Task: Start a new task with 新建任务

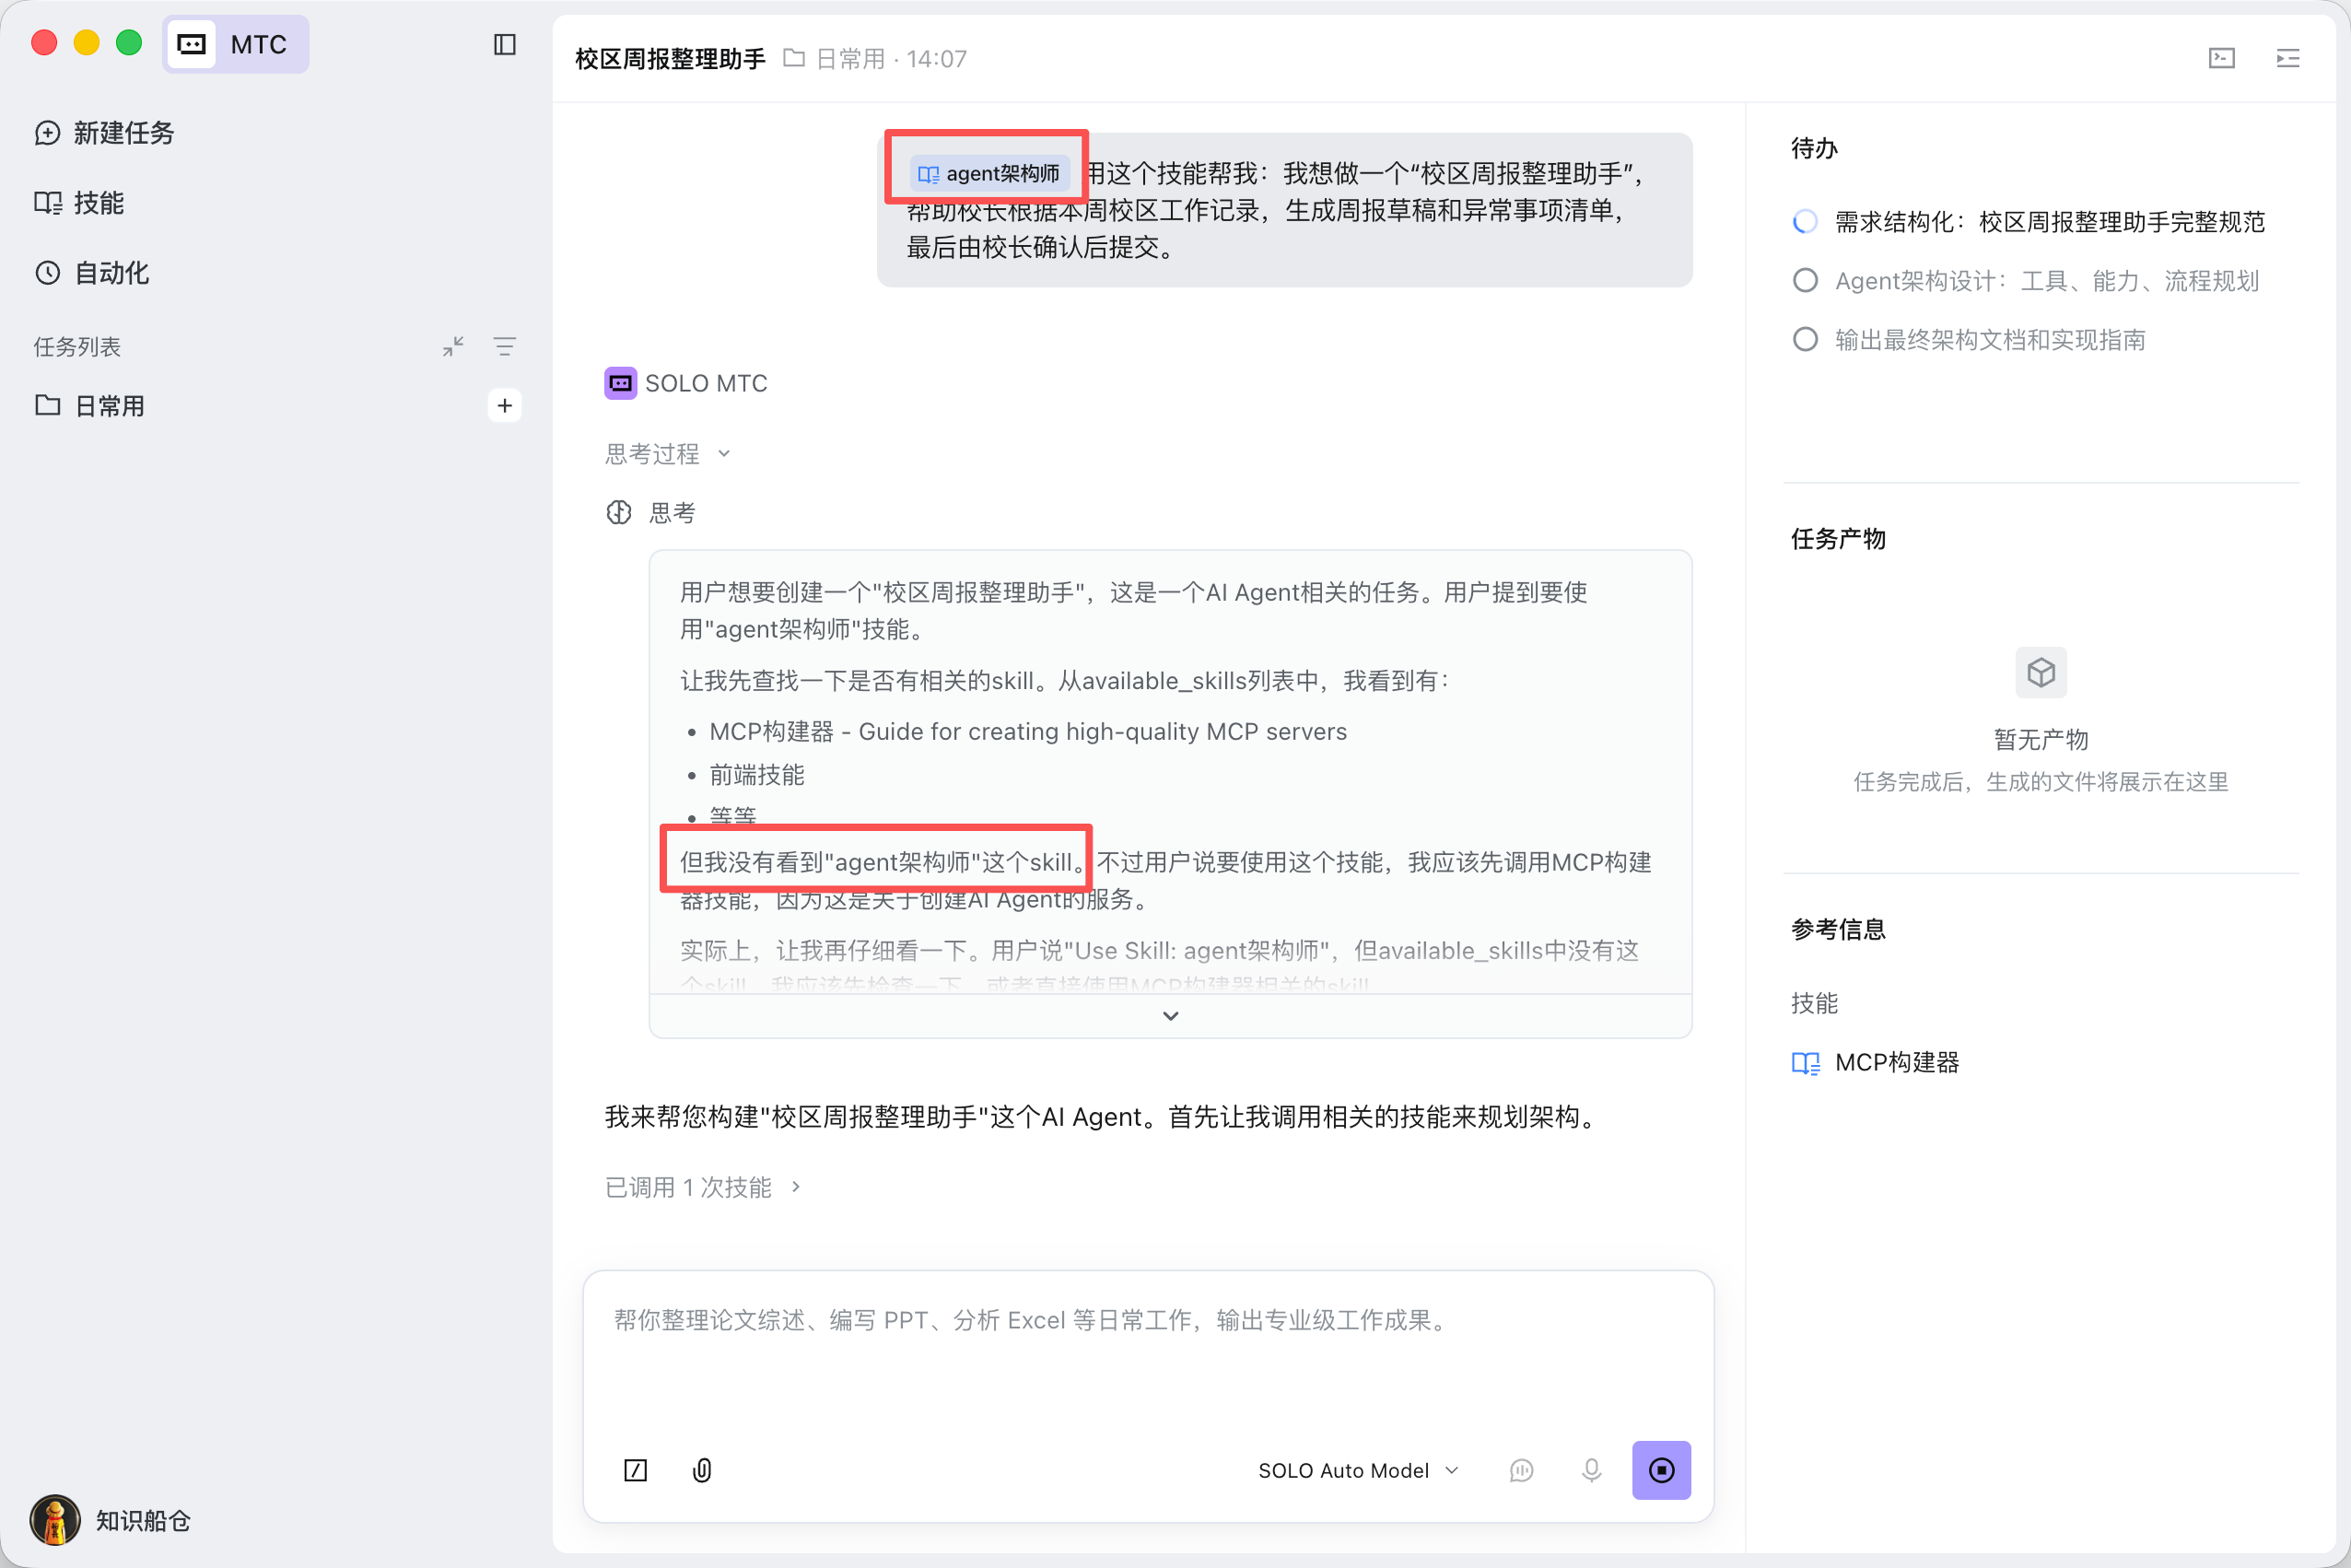Action: click(104, 133)
